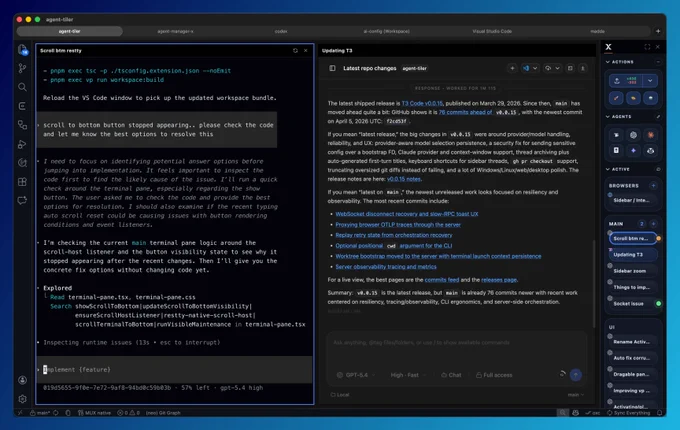The width and height of the screenshot is (680, 430).
Task: Add a new browser with plus icon
Action: coord(653,186)
